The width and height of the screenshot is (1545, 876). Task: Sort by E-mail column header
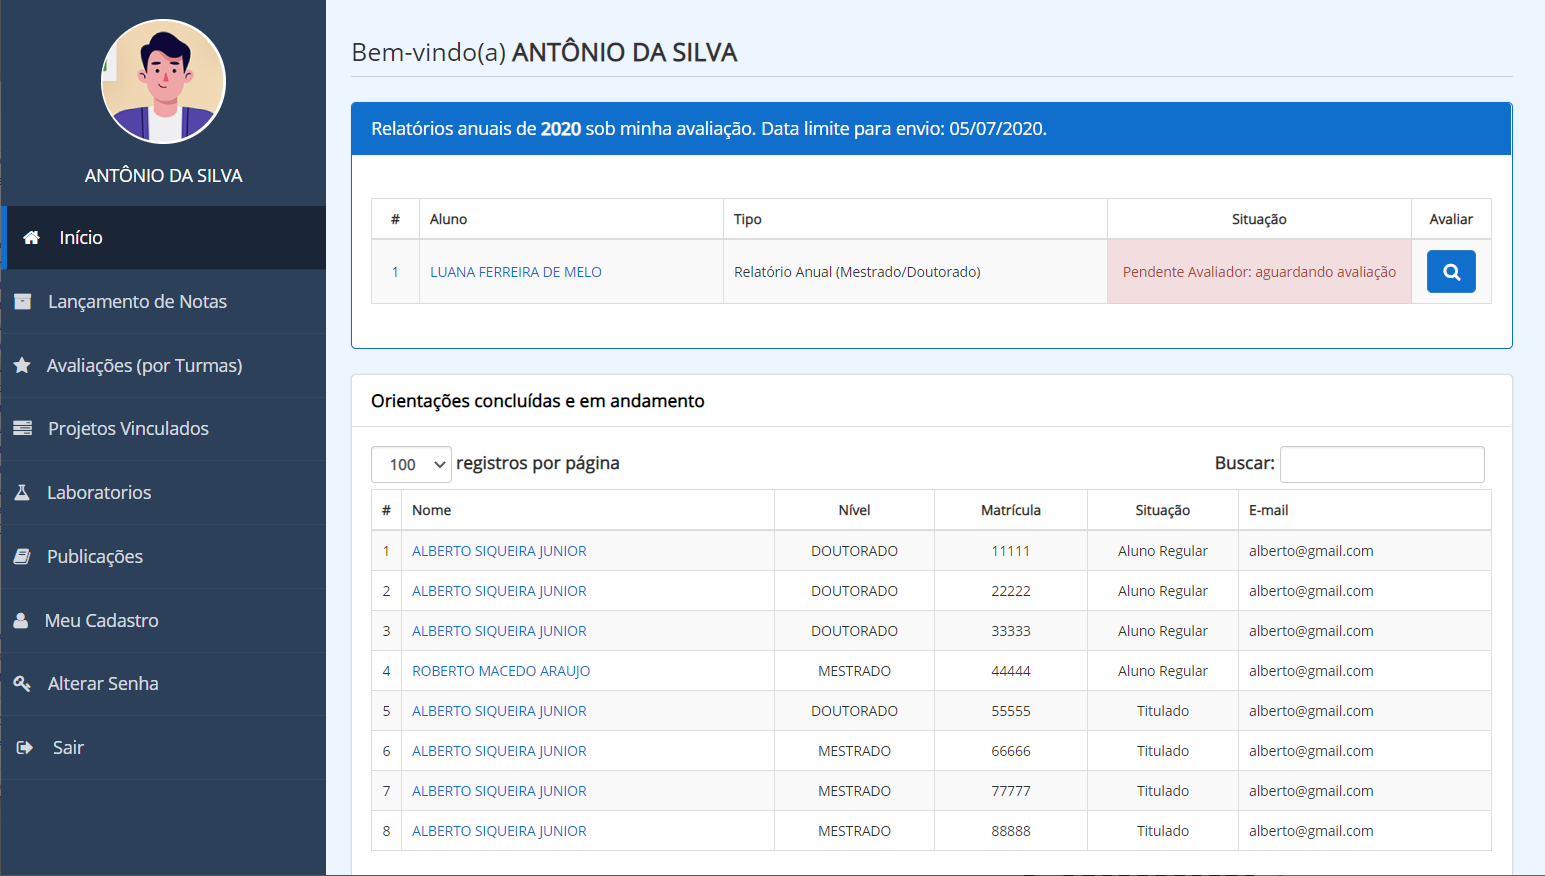click(1365, 510)
